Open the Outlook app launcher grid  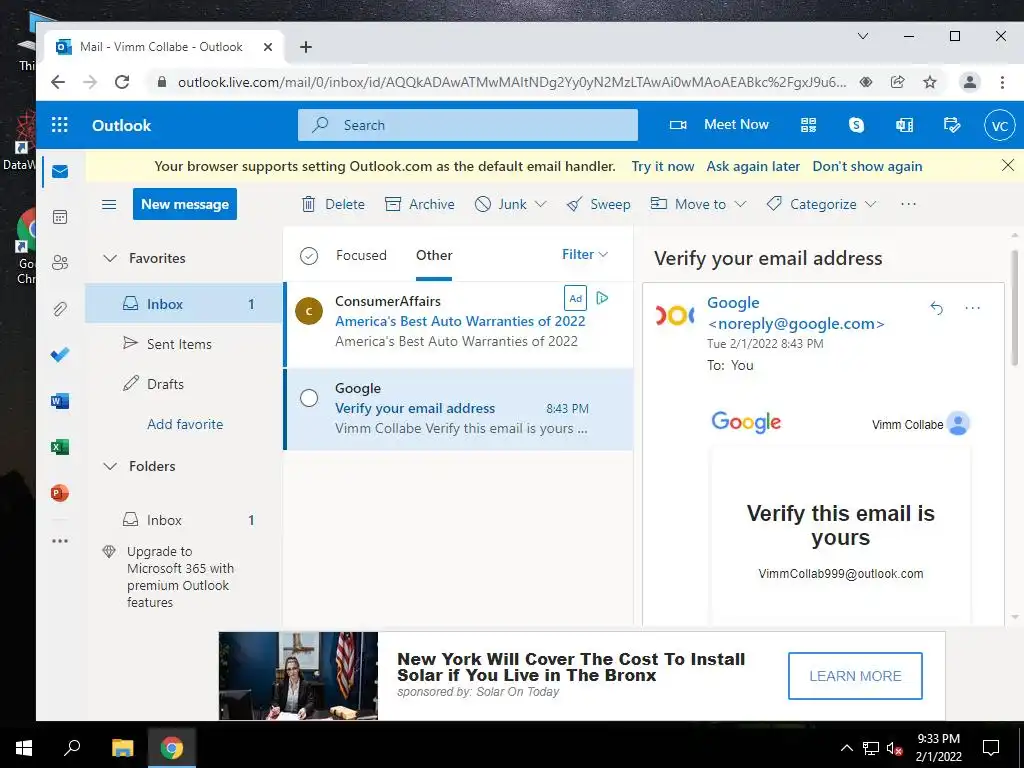tap(59, 125)
